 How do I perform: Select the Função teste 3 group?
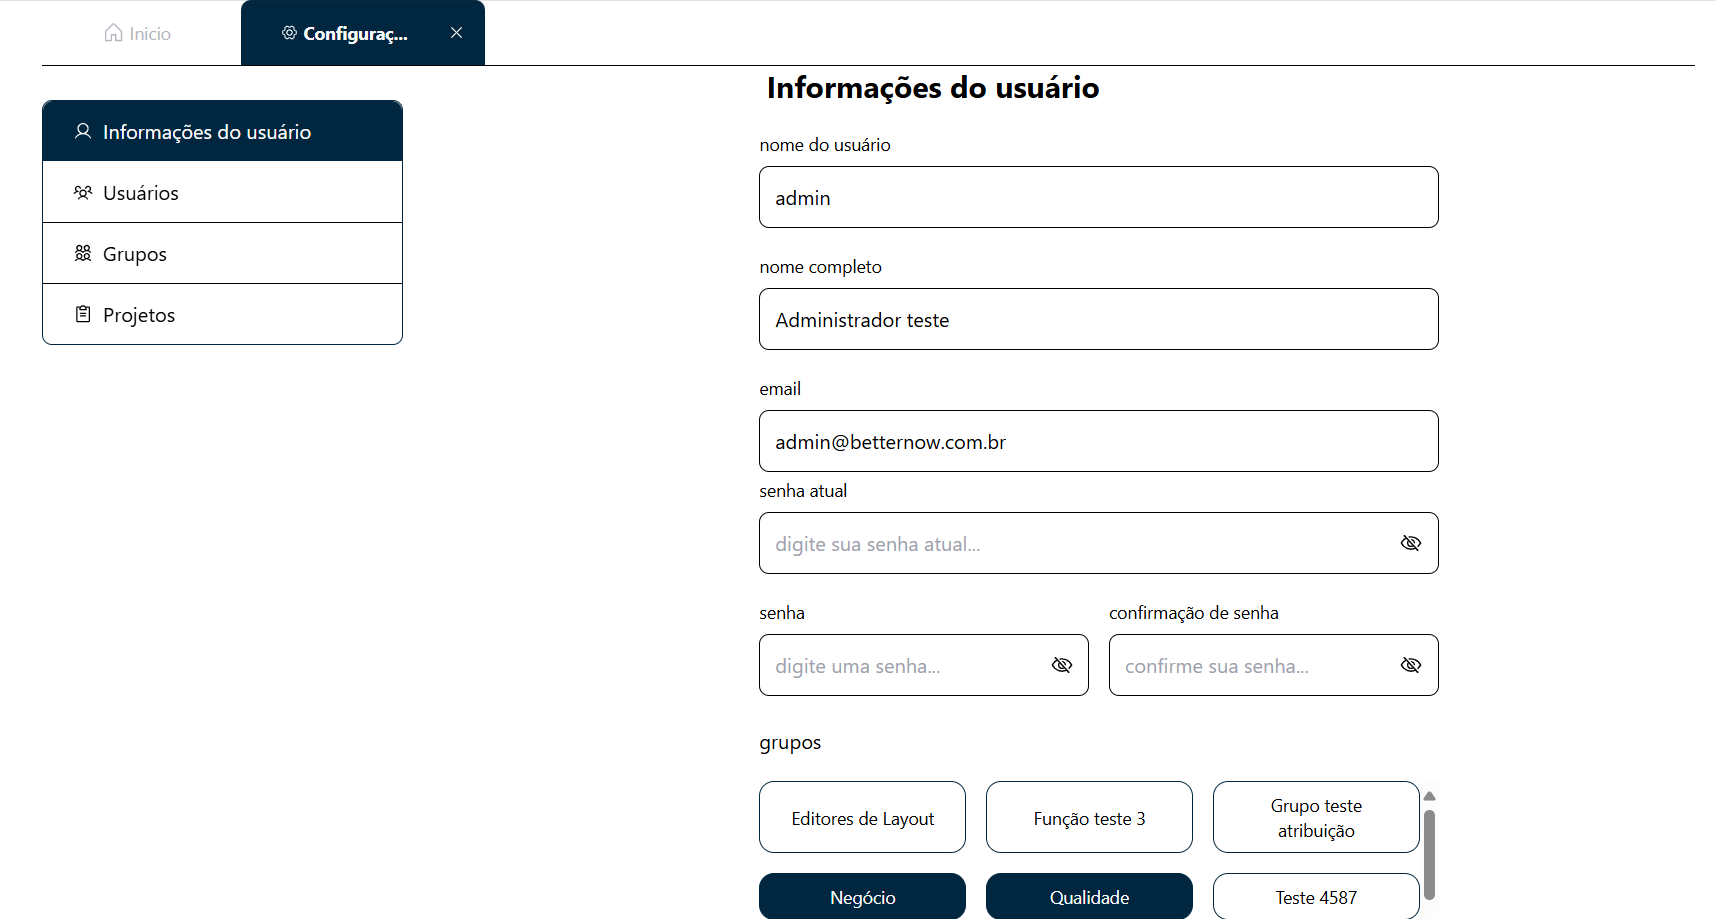(x=1089, y=817)
